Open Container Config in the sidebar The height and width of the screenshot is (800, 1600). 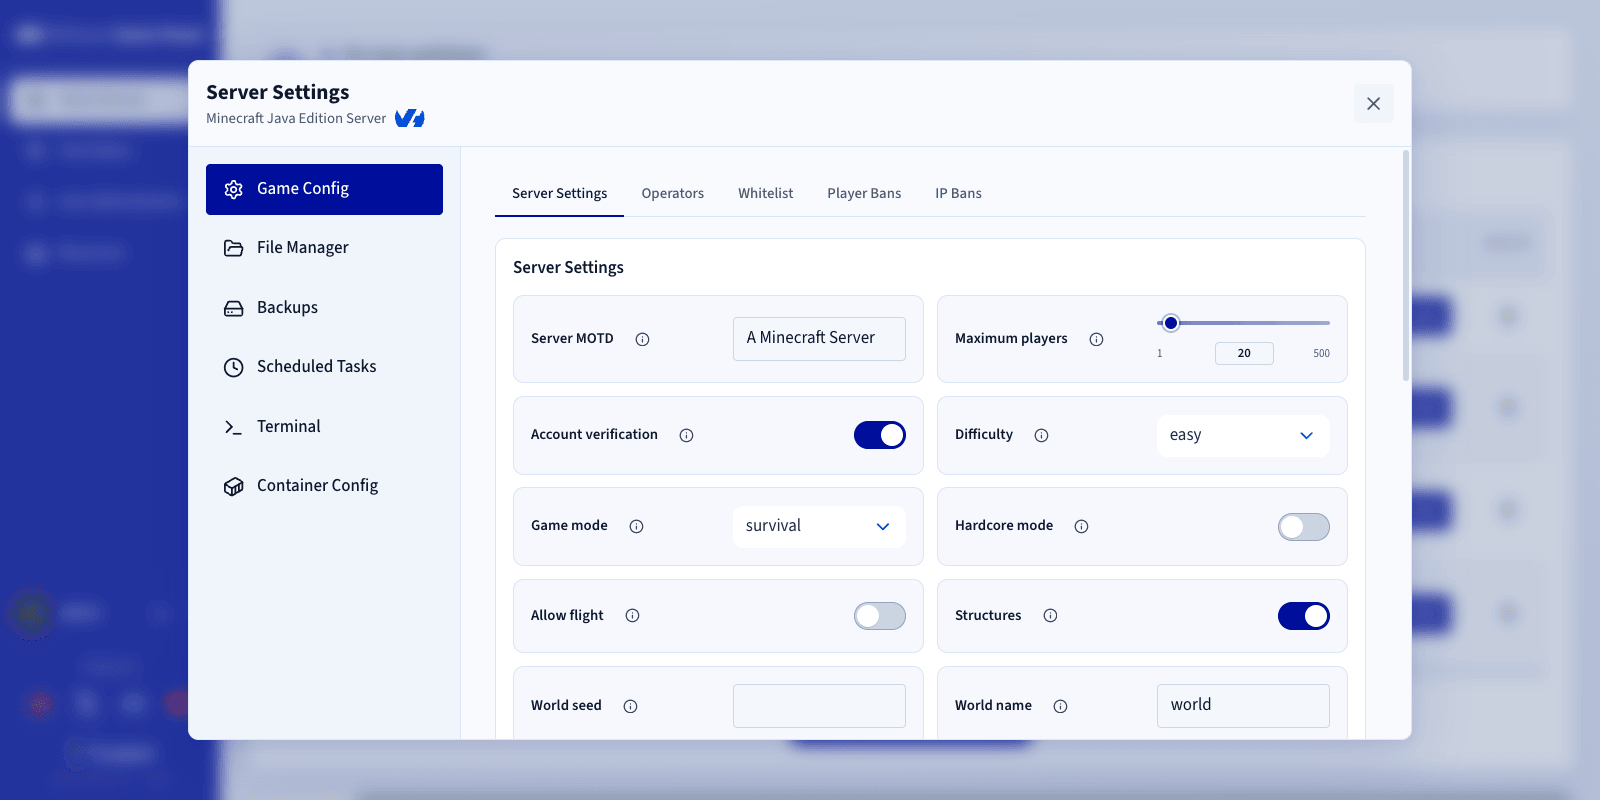(324, 486)
